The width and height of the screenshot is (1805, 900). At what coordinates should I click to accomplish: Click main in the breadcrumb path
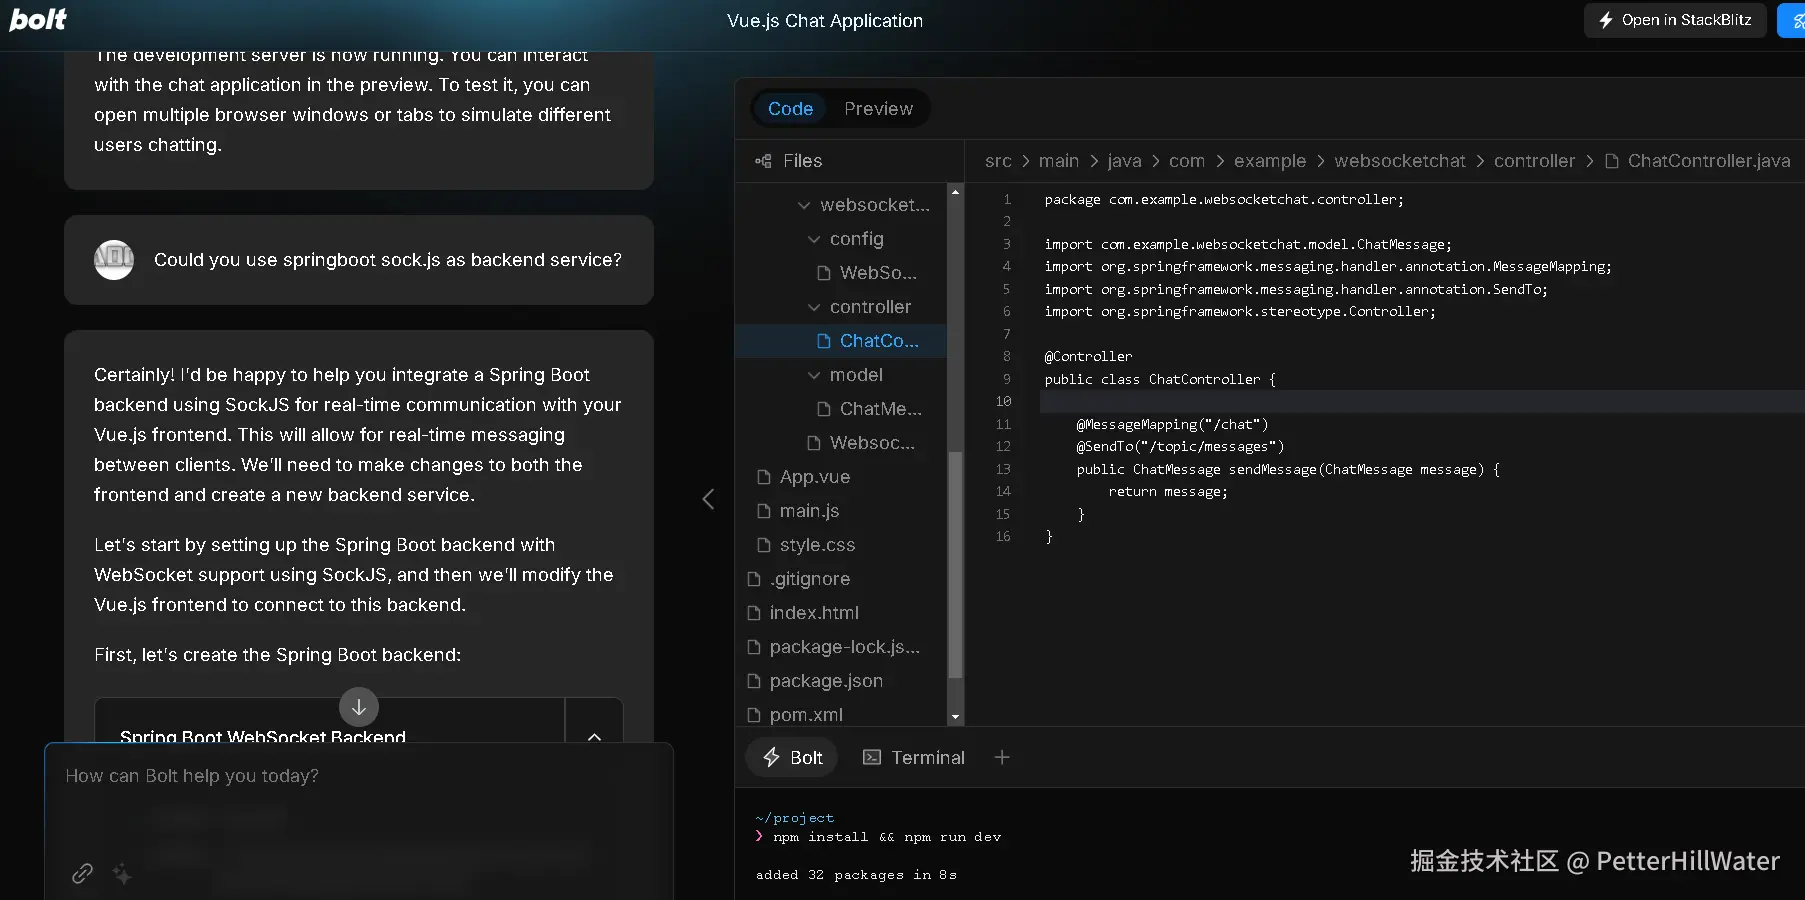(x=1058, y=161)
